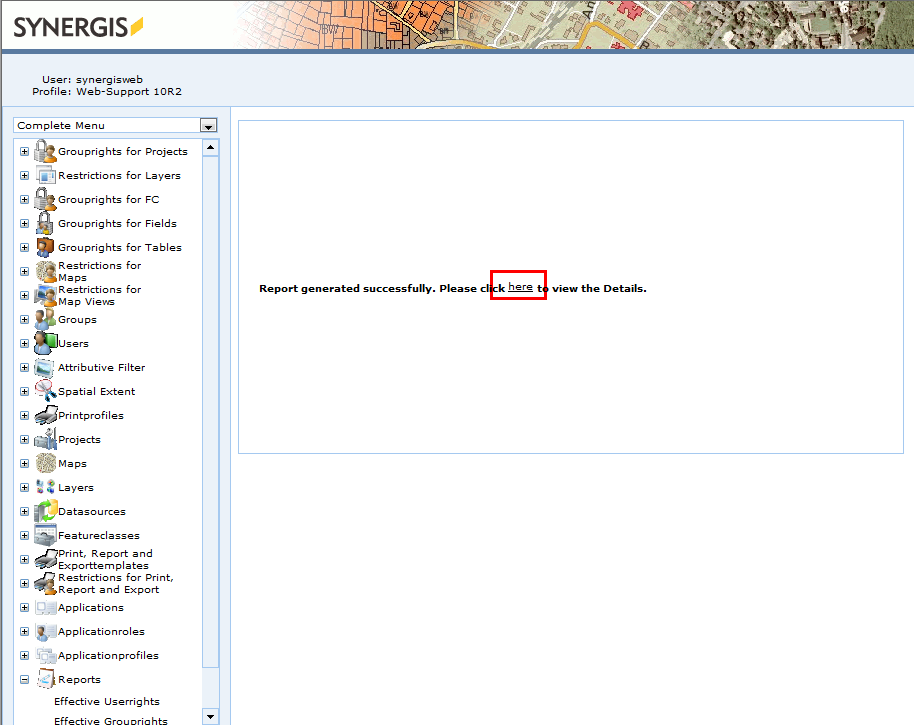Click the Groups icon
The height and width of the screenshot is (725, 914).
pos(45,319)
